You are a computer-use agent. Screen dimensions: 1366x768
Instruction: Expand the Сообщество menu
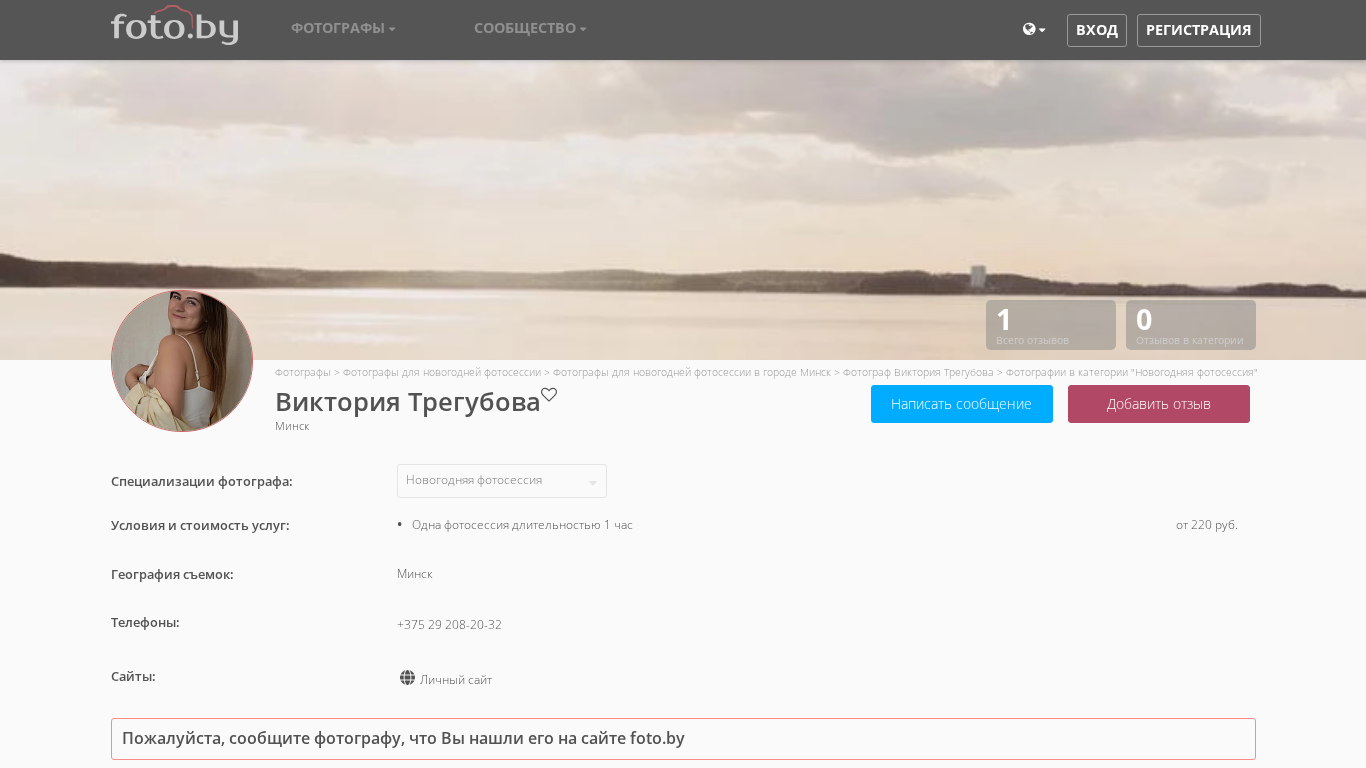(530, 28)
